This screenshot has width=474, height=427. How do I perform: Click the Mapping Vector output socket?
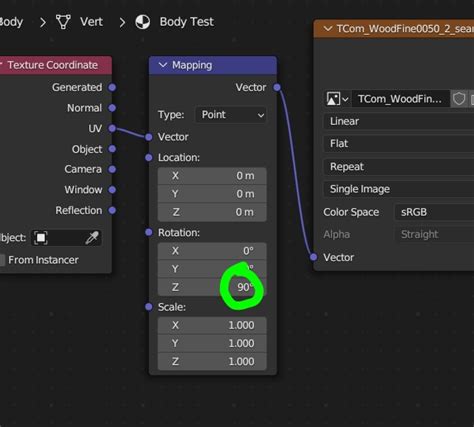pos(277,87)
